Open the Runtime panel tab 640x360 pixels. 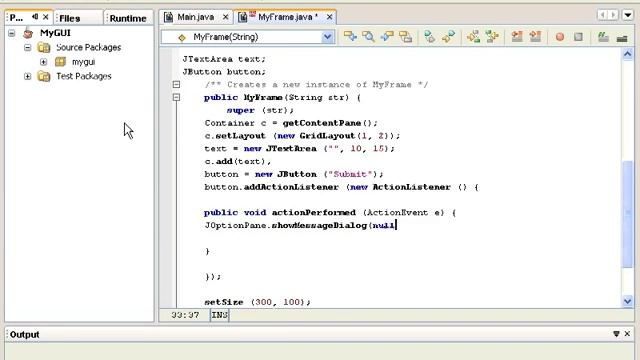click(128, 18)
